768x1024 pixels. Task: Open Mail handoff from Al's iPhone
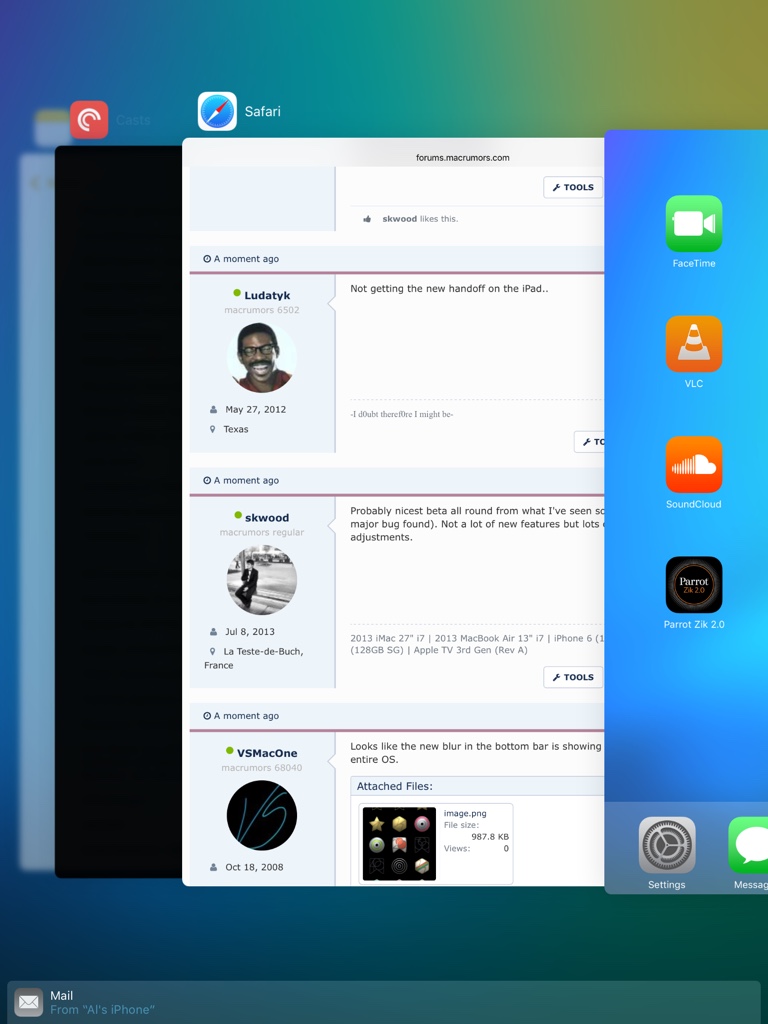[384, 1002]
